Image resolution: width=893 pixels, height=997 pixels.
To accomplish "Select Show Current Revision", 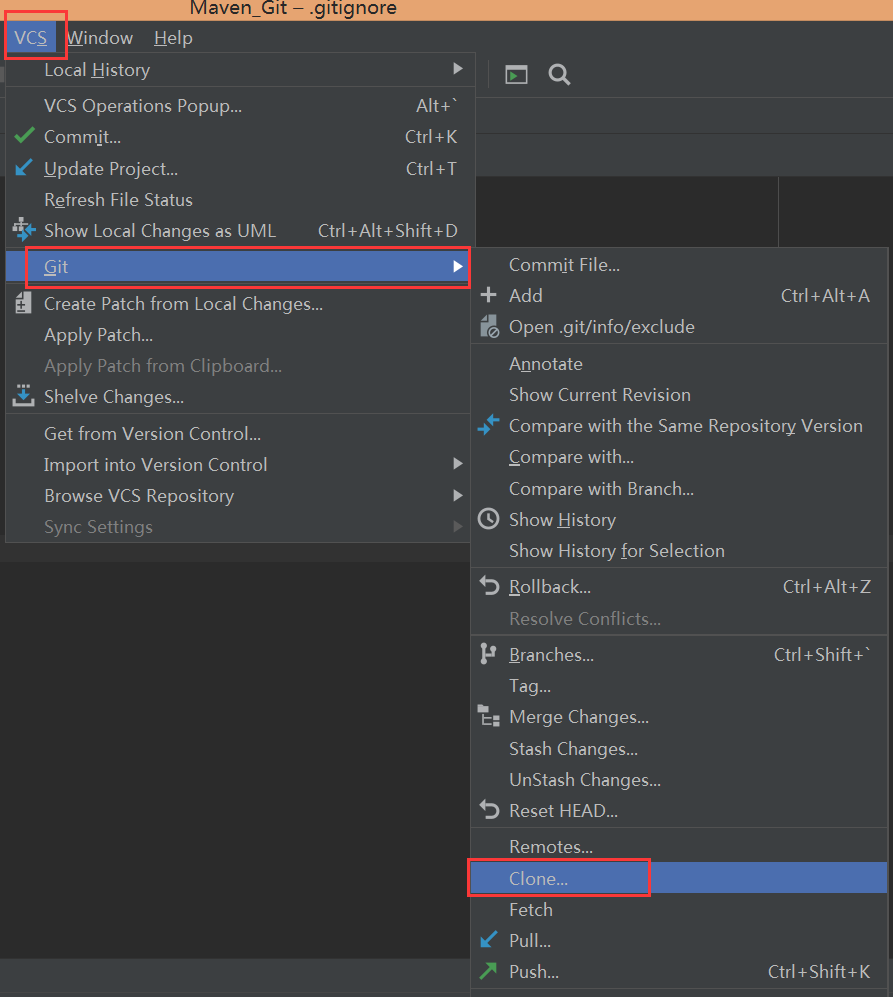I will (679, 395).
